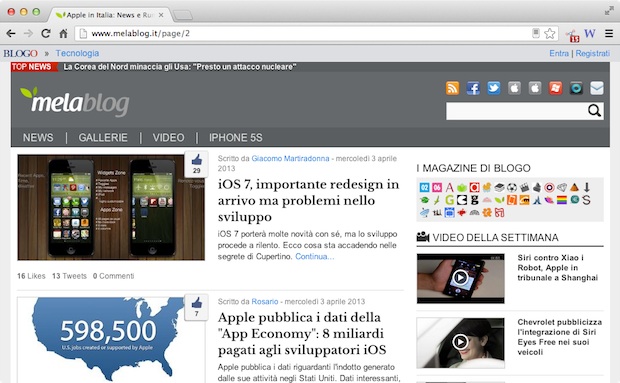Open the 598,500 US map image
620x383 pixels.
click(x=111, y=340)
